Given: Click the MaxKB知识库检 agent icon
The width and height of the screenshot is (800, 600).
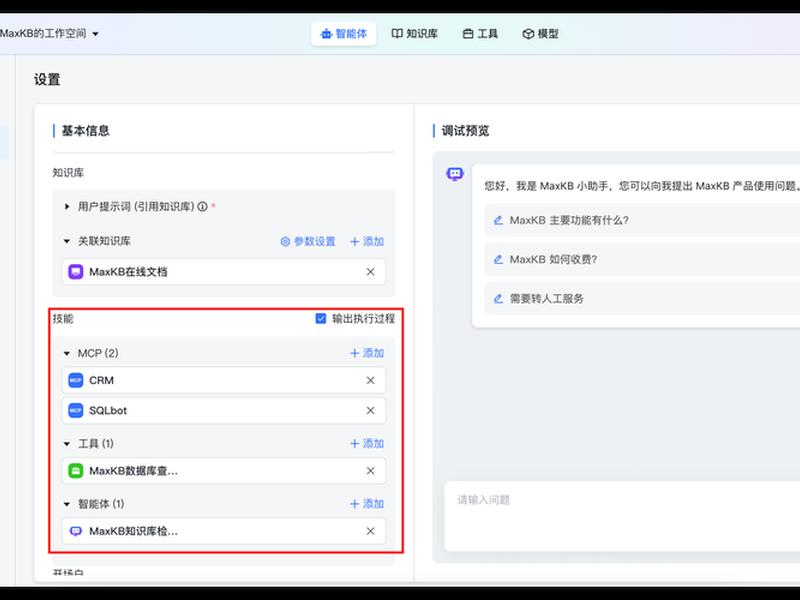Looking at the screenshot, I should tap(76, 531).
